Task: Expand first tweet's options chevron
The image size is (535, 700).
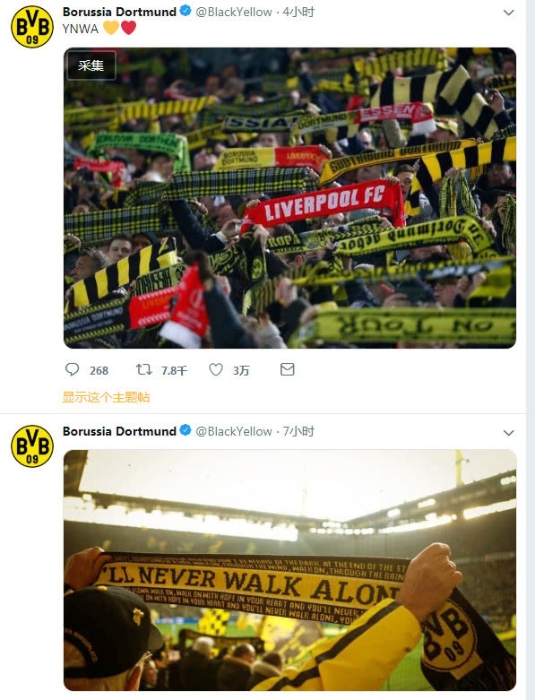Action: click(509, 12)
